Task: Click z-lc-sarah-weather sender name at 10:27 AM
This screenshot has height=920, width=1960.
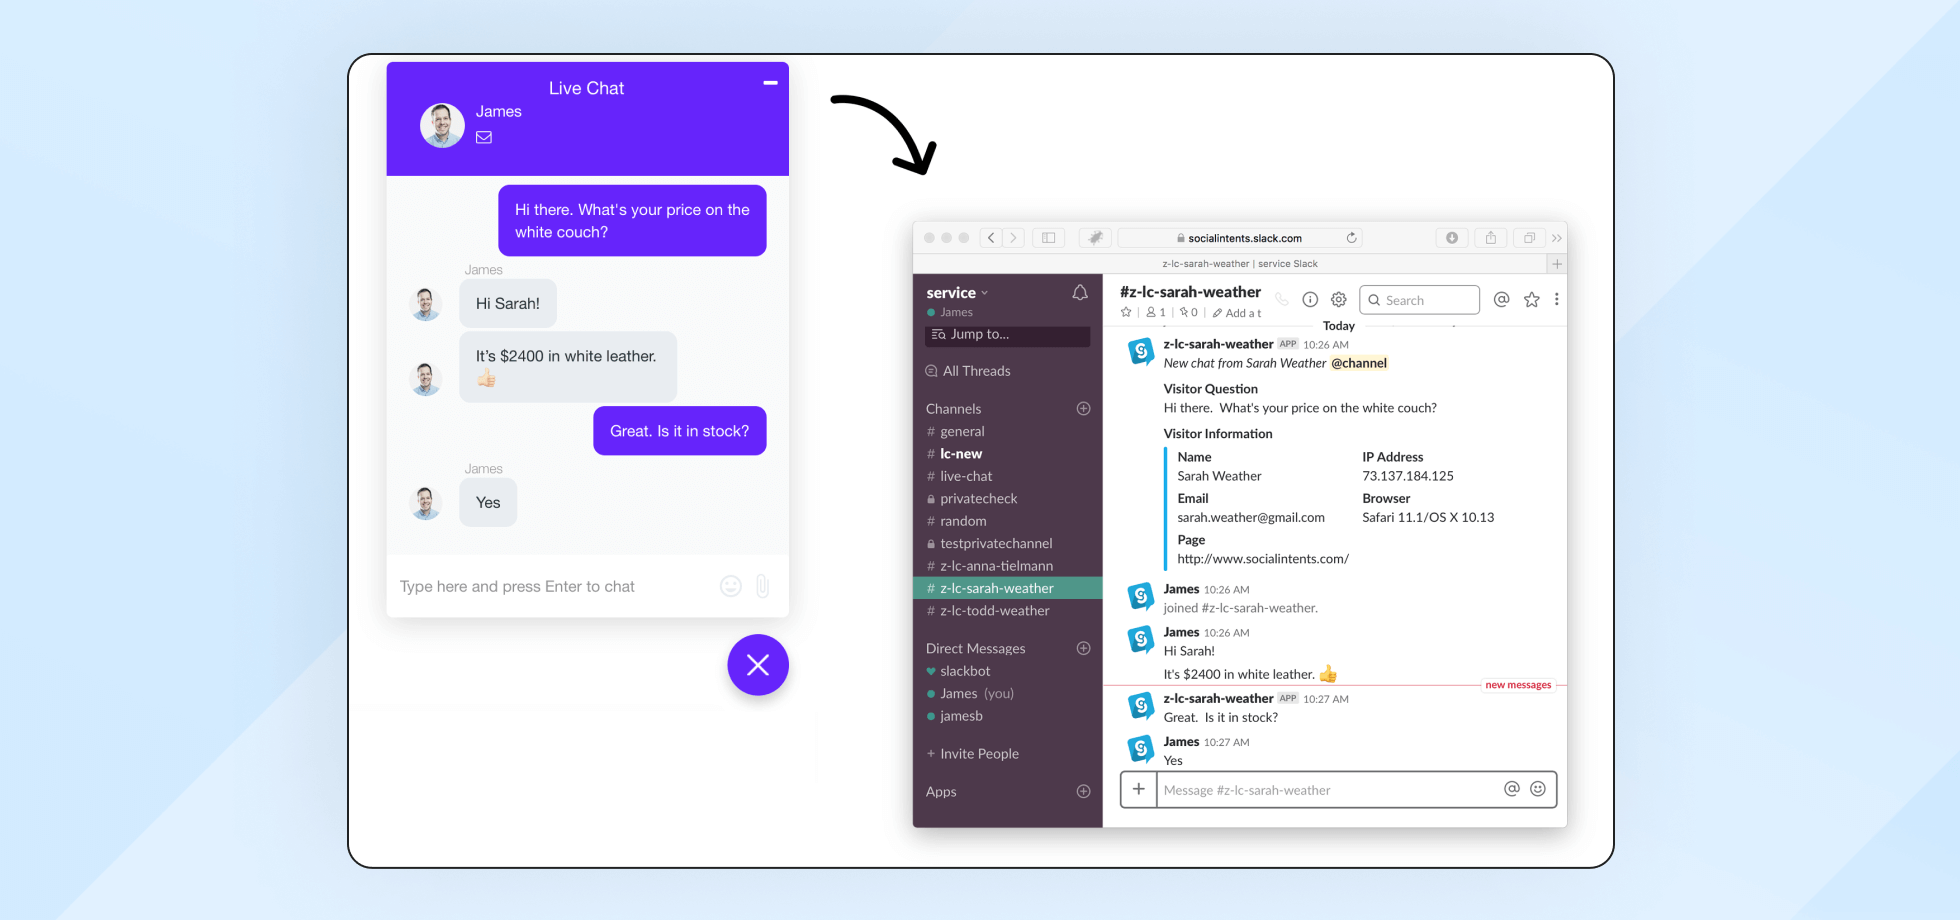Action: (x=1218, y=699)
